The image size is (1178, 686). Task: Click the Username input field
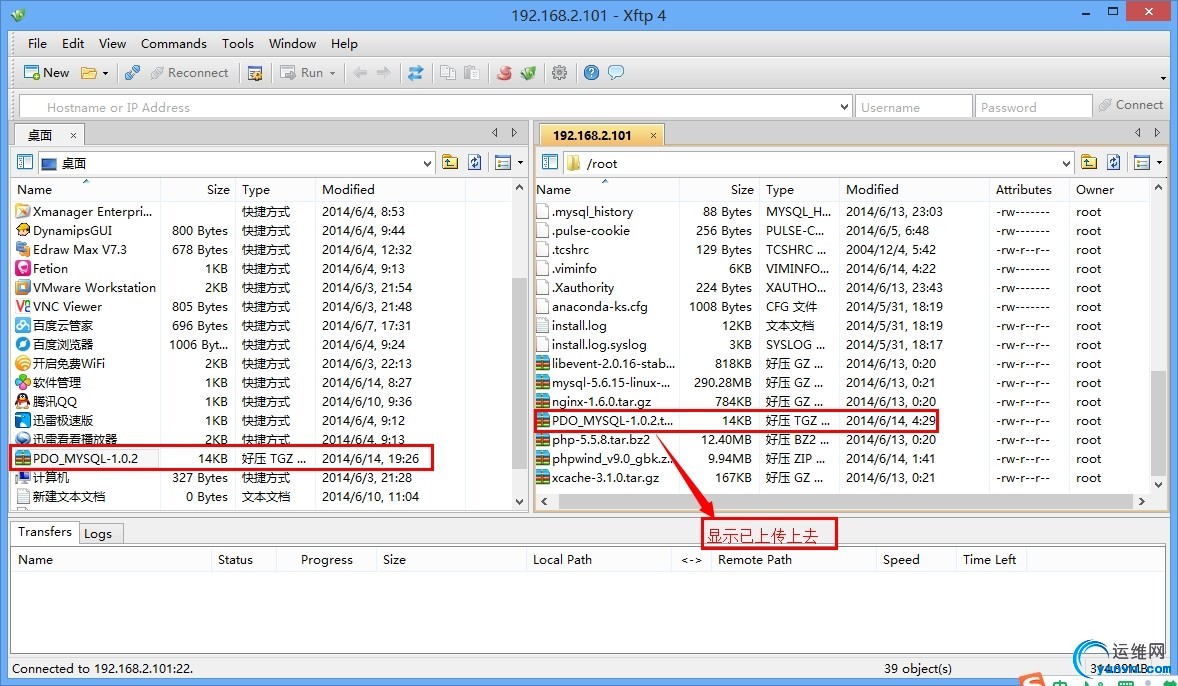(913, 107)
